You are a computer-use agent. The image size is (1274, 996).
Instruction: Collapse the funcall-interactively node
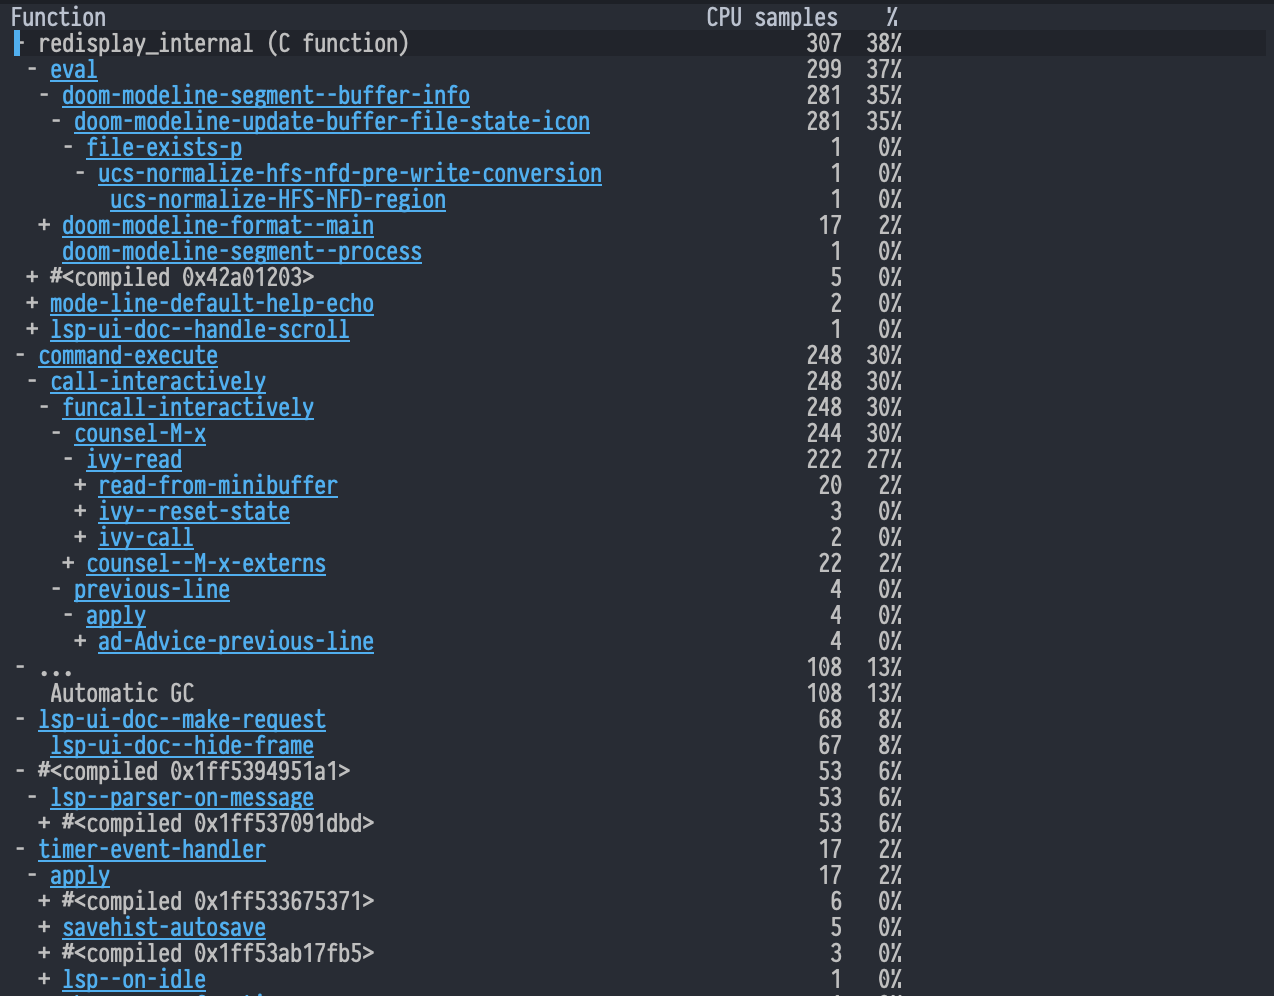click(x=44, y=407)
